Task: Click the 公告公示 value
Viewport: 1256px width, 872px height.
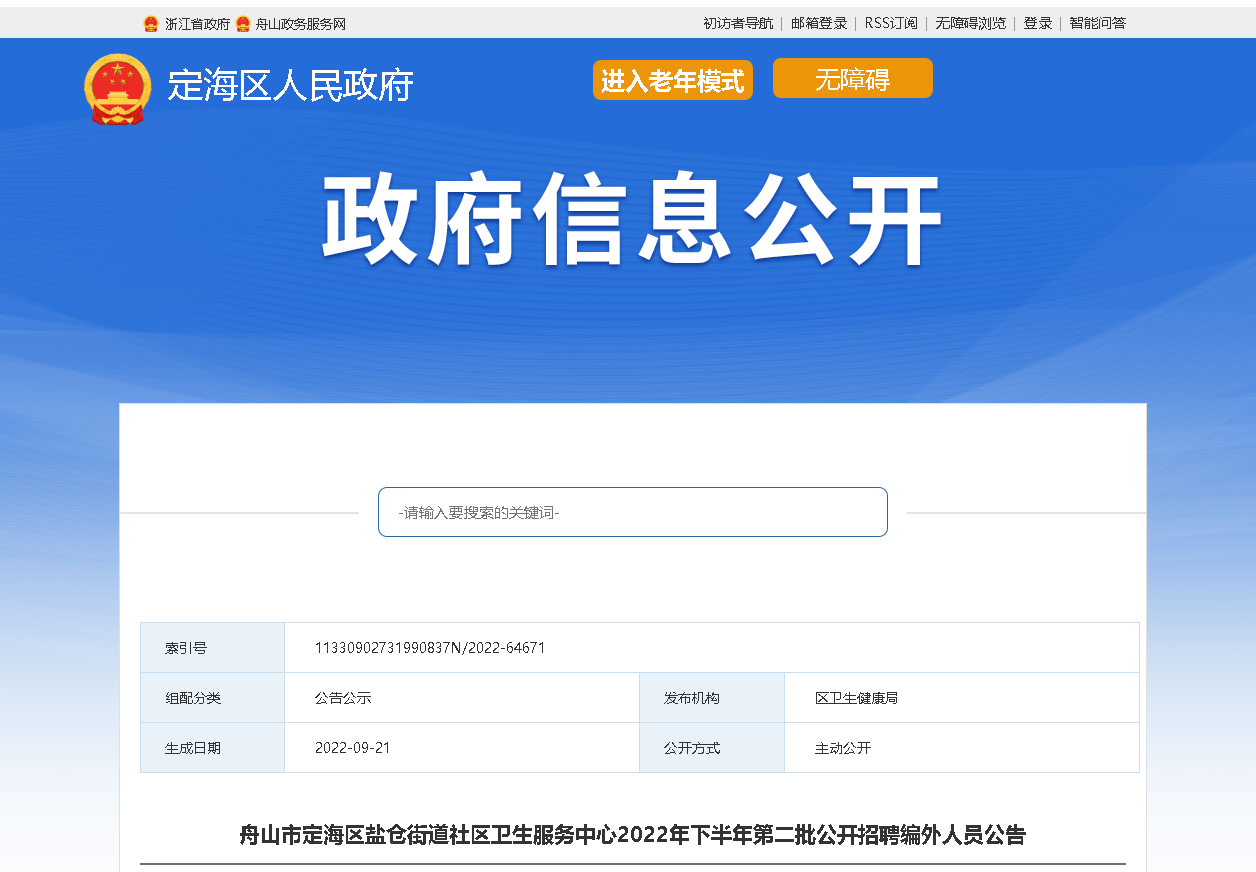Action: (x=343, y=698)
